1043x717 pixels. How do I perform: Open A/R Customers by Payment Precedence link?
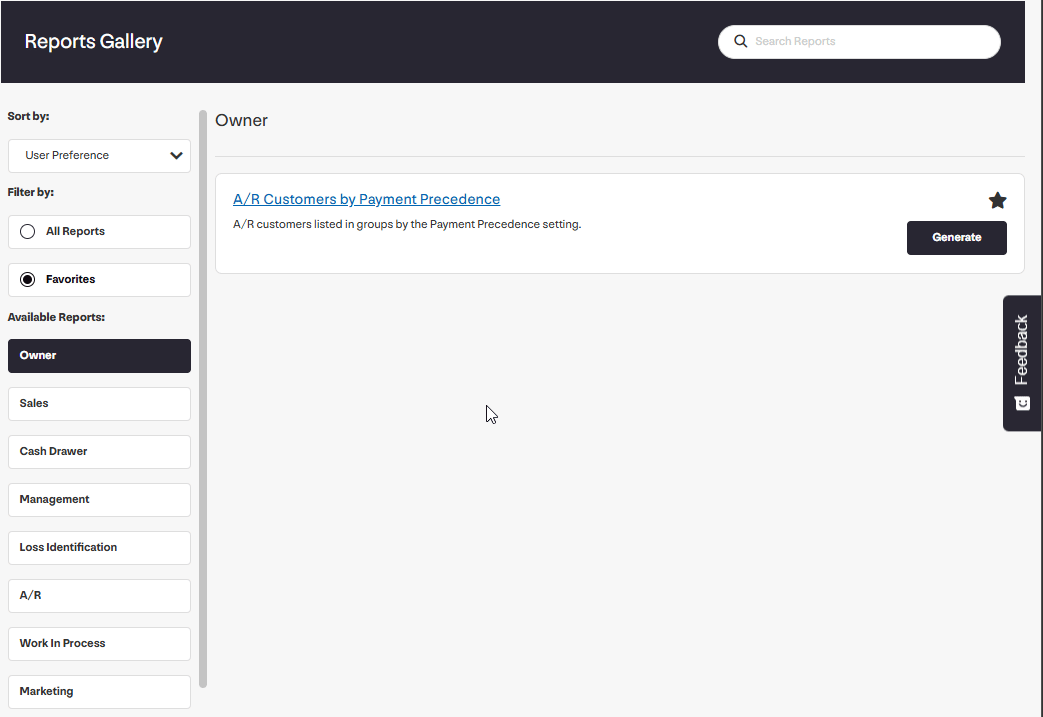pyautogui.click(x=366, y=199)
